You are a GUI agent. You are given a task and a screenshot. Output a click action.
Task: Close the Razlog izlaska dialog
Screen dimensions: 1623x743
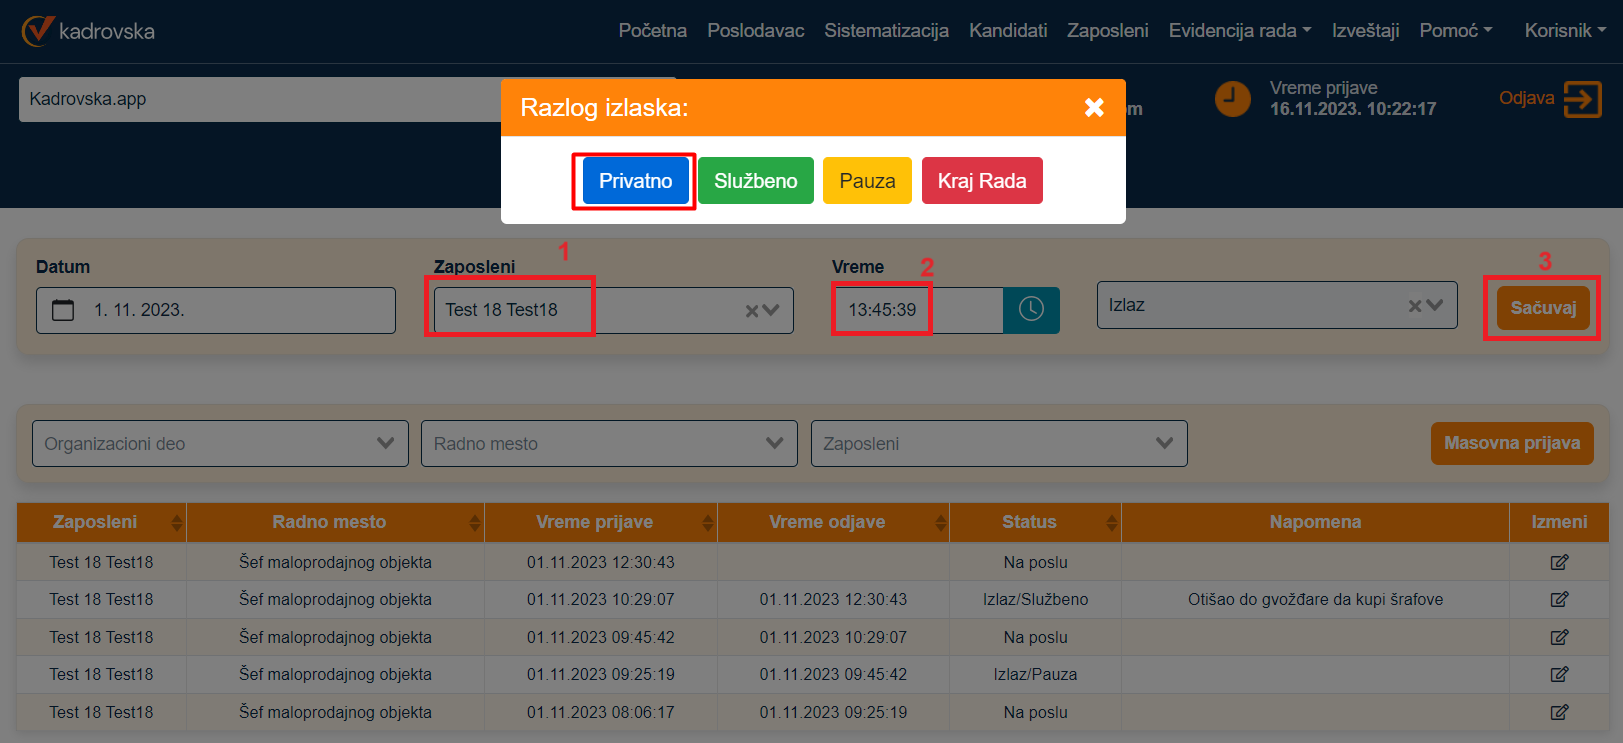pos(1094,107)
